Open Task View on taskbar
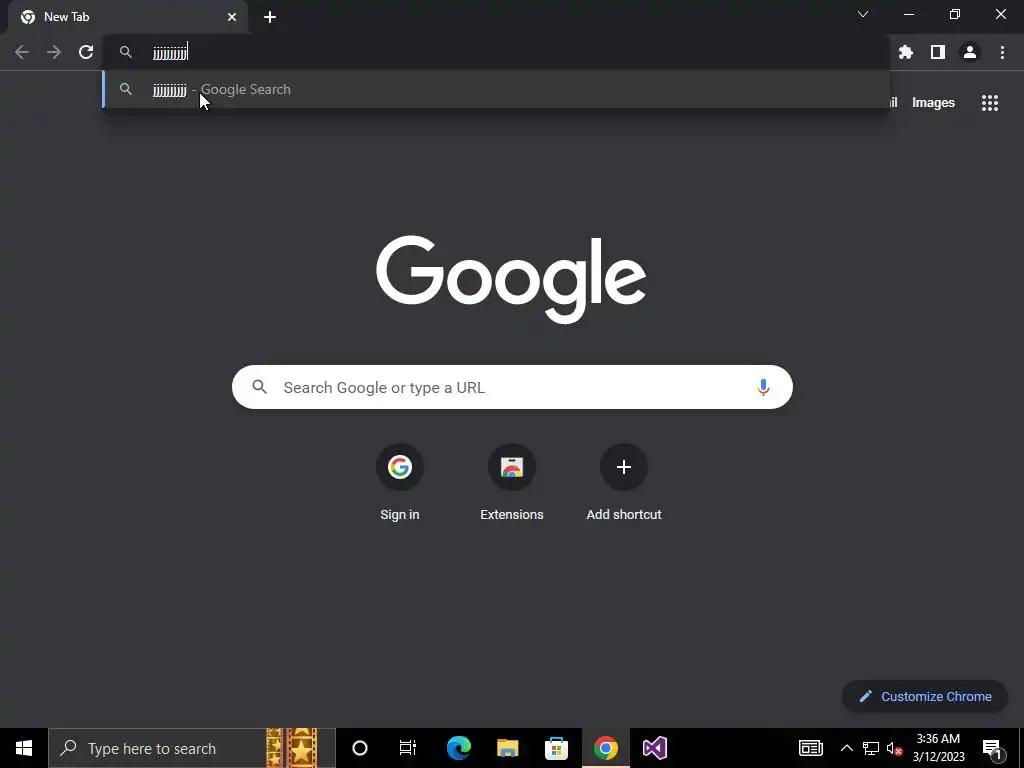Screen dimensions: 1024x768 tap(408, 748)
